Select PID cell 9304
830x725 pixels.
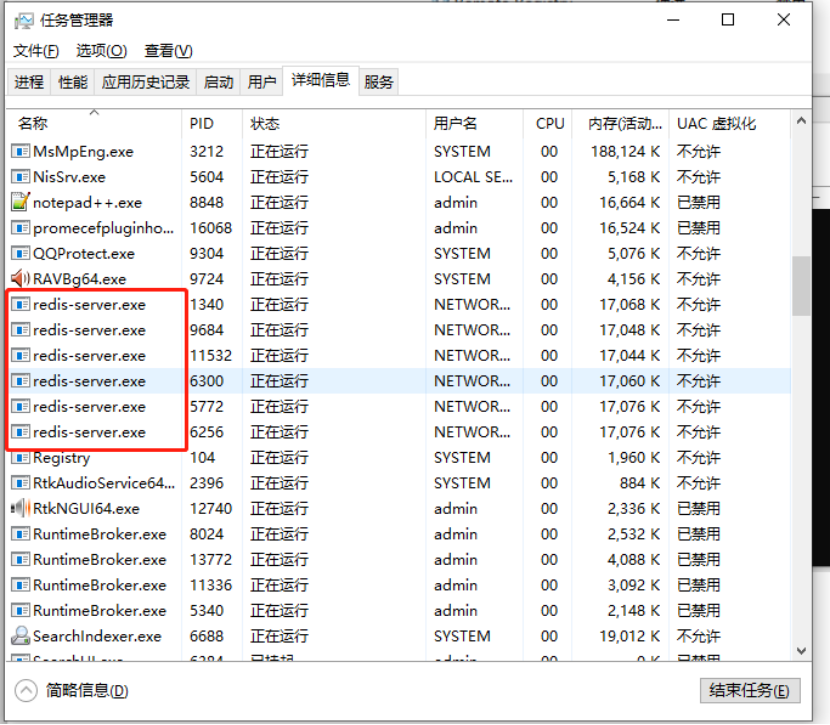coord(206,253)
